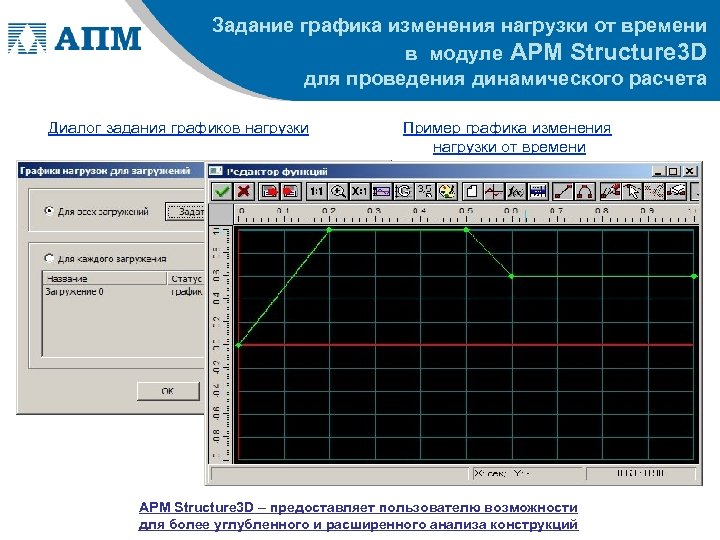This screenshot has width=720, height=540.
Task: Click the graph point at plateau end near 0.5
Action: coord(466,230)
